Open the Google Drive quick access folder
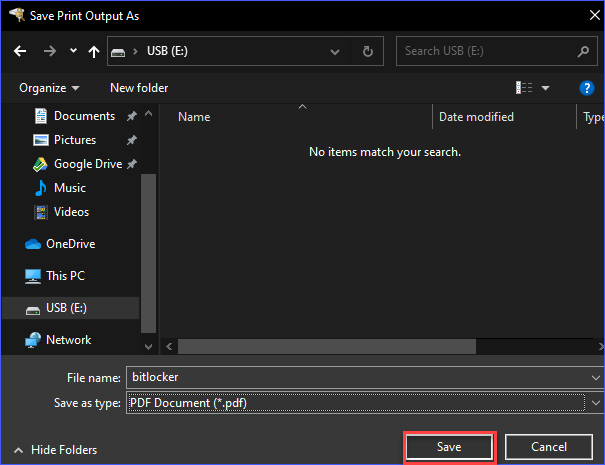This screenshot has height=465, width=605. (87, 164)
